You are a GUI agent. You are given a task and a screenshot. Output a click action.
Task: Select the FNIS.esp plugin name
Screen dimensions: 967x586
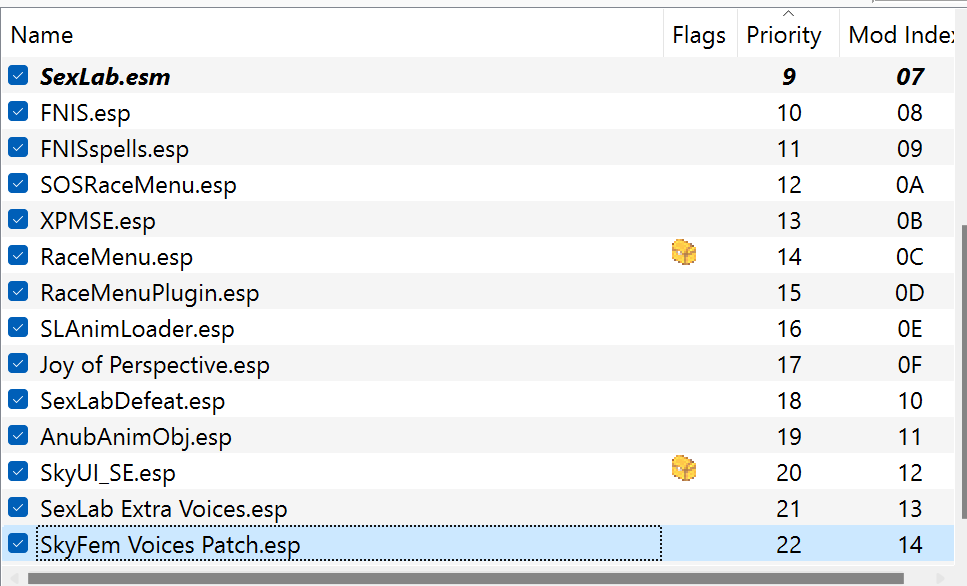[85, 113]
